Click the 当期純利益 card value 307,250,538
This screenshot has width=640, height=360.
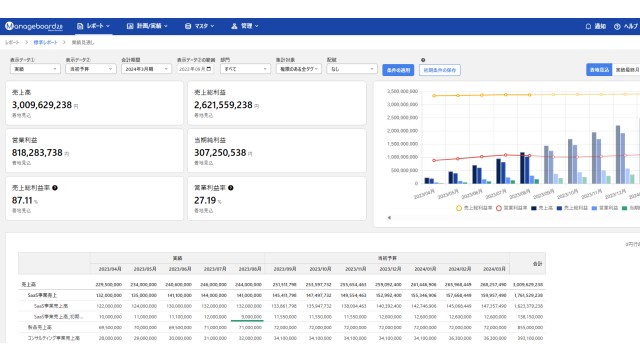tap(220, 153)
